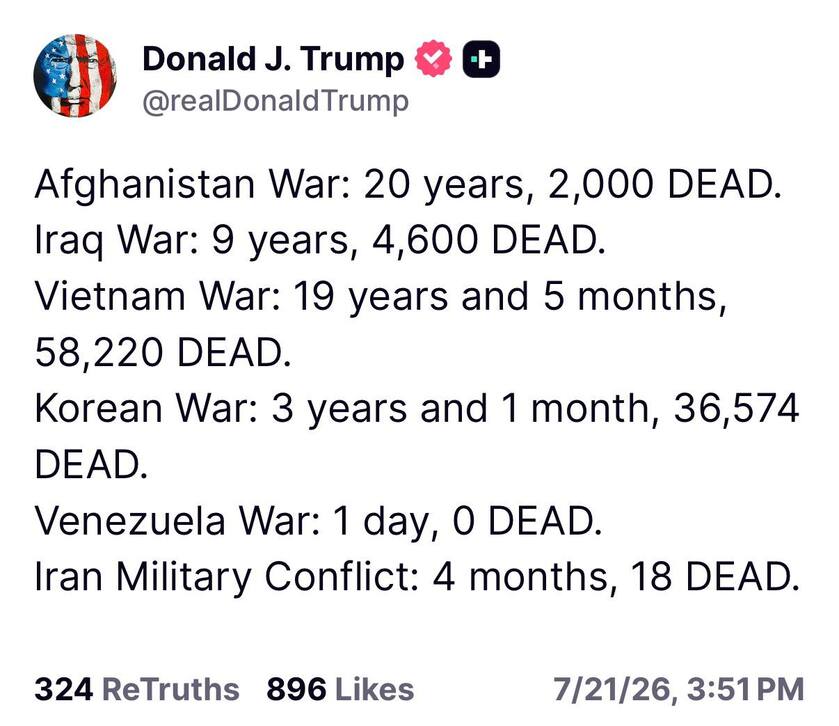Open the Donald J. Trump display name
This screenshot has width=839, height=726.
click(273, 59)
